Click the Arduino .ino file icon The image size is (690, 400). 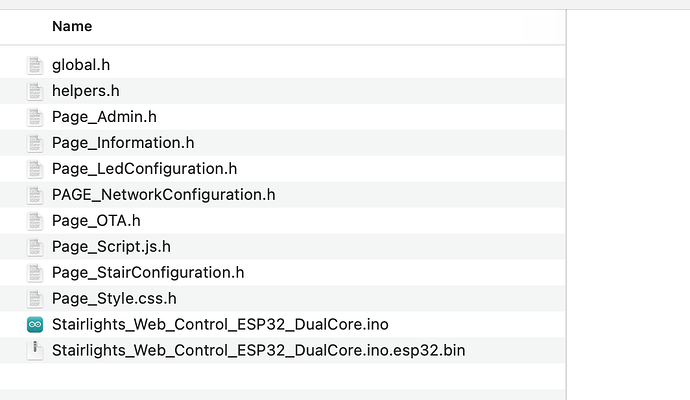click(35, 325)
